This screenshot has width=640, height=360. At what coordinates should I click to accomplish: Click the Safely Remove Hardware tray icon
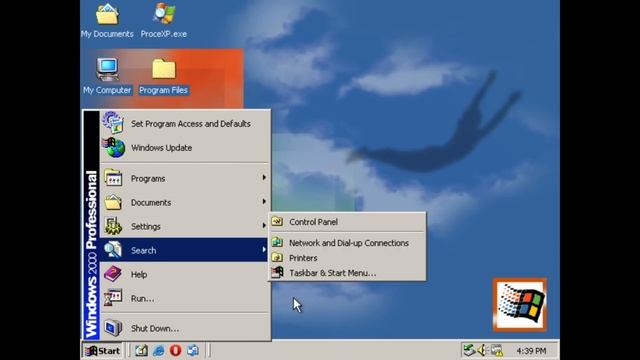click(x=469, y=350)
